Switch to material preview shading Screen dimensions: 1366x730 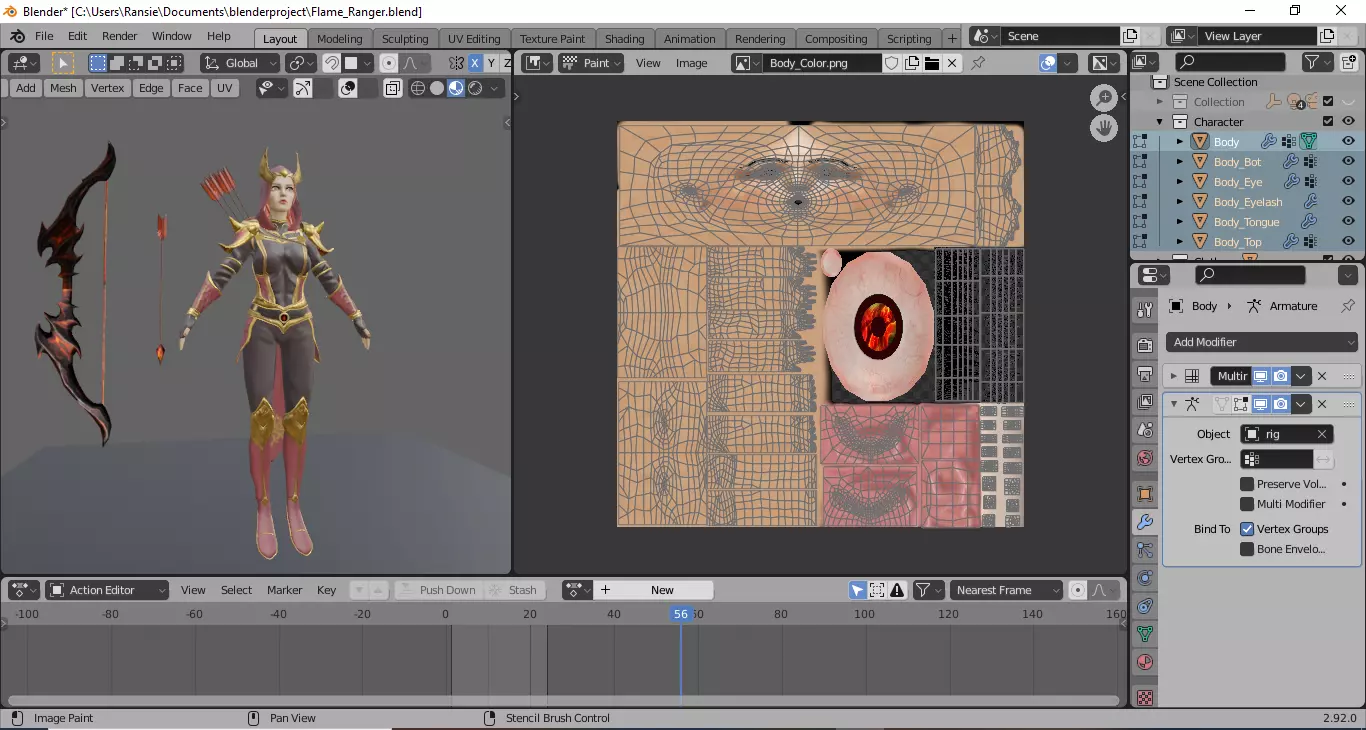[x=456, y=88]
